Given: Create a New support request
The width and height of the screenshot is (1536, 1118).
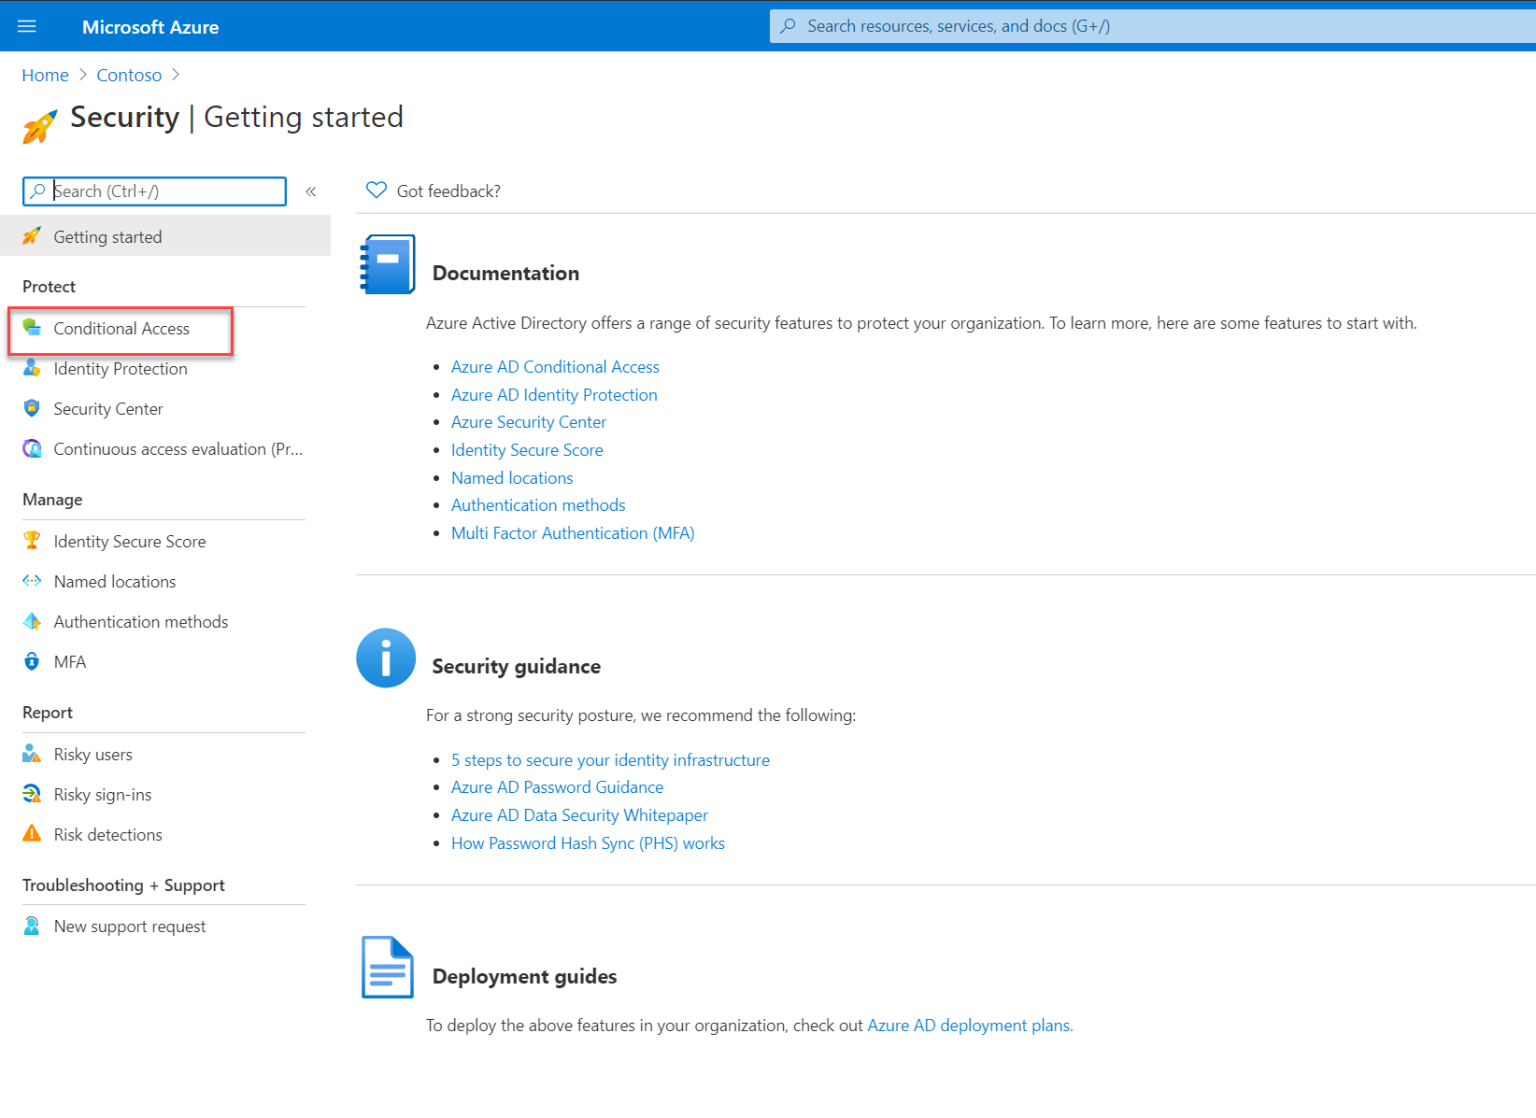Looking at the screenshot, I should (129, 926).
